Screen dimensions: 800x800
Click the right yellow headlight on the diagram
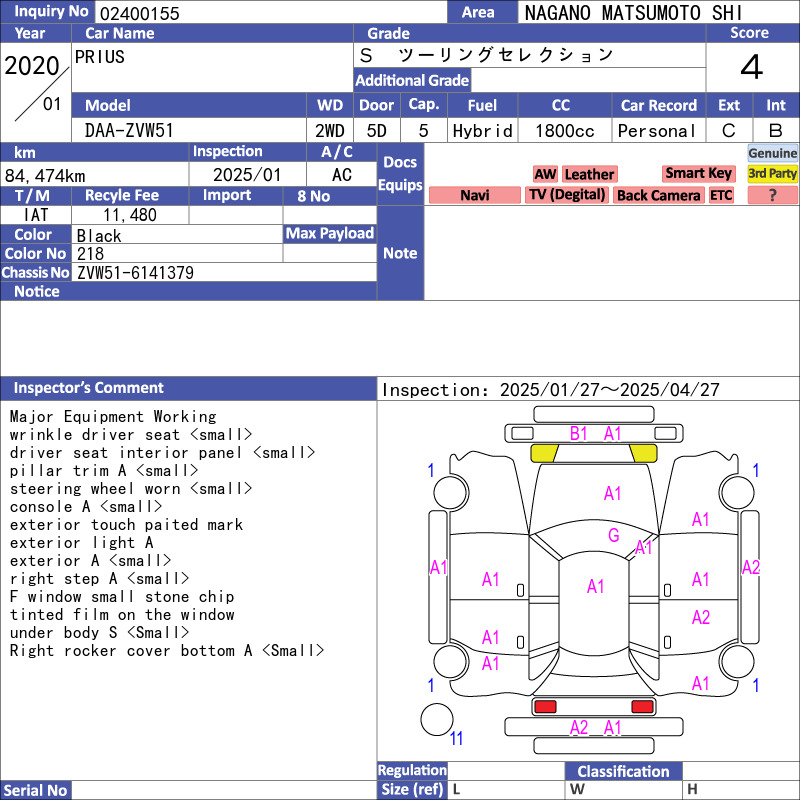click(x=641, y=453)
